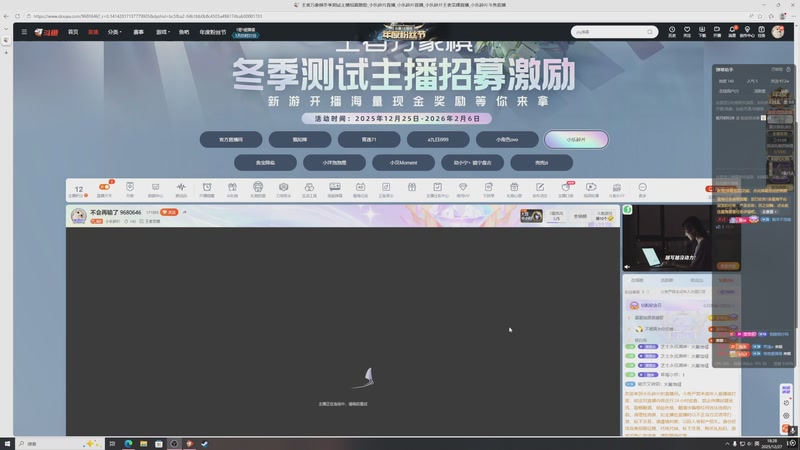Open Task View on the taskbar

112,443
